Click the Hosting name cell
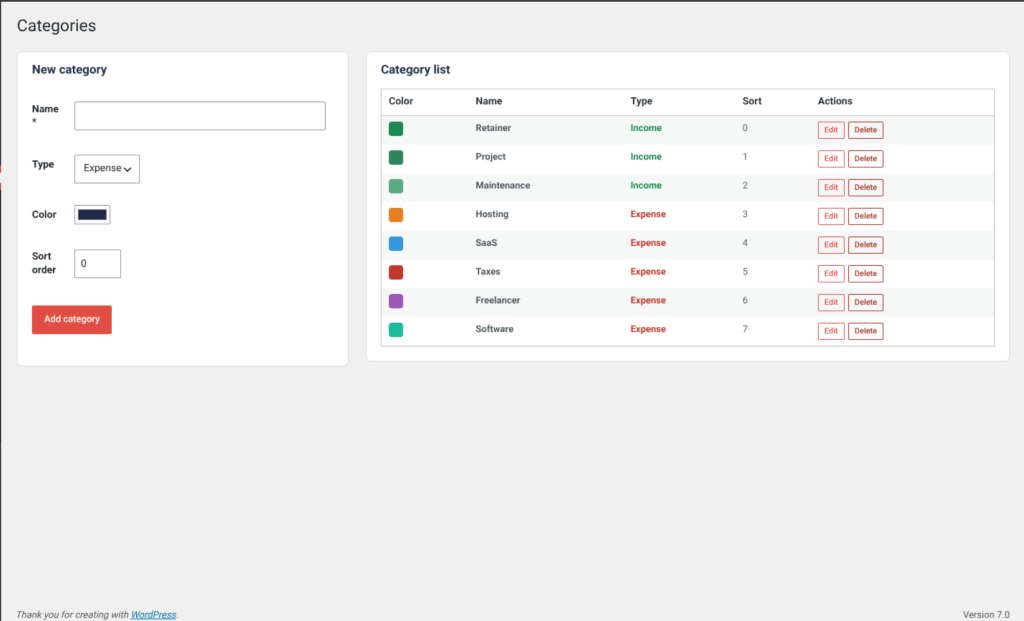Image resolution: width=1024 pixels, height=621 pixels. (492, 214)
